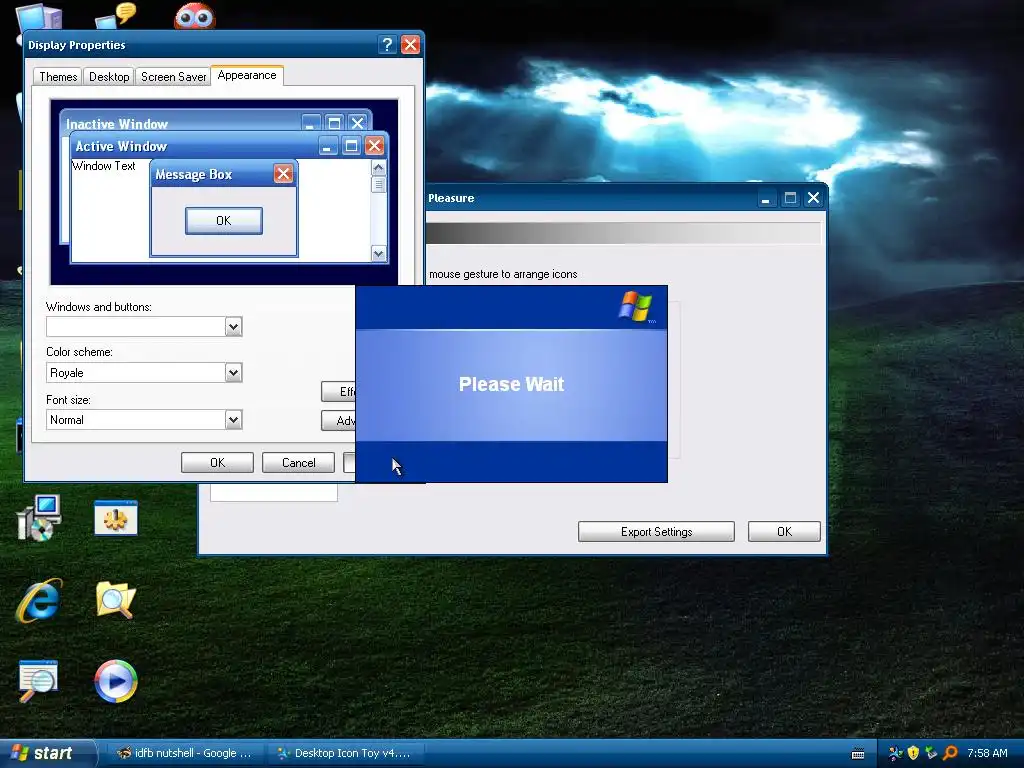
Task: Click the Desktop Icon Toy tray icon
Action: pyautogui.click(x=895, y=754)
